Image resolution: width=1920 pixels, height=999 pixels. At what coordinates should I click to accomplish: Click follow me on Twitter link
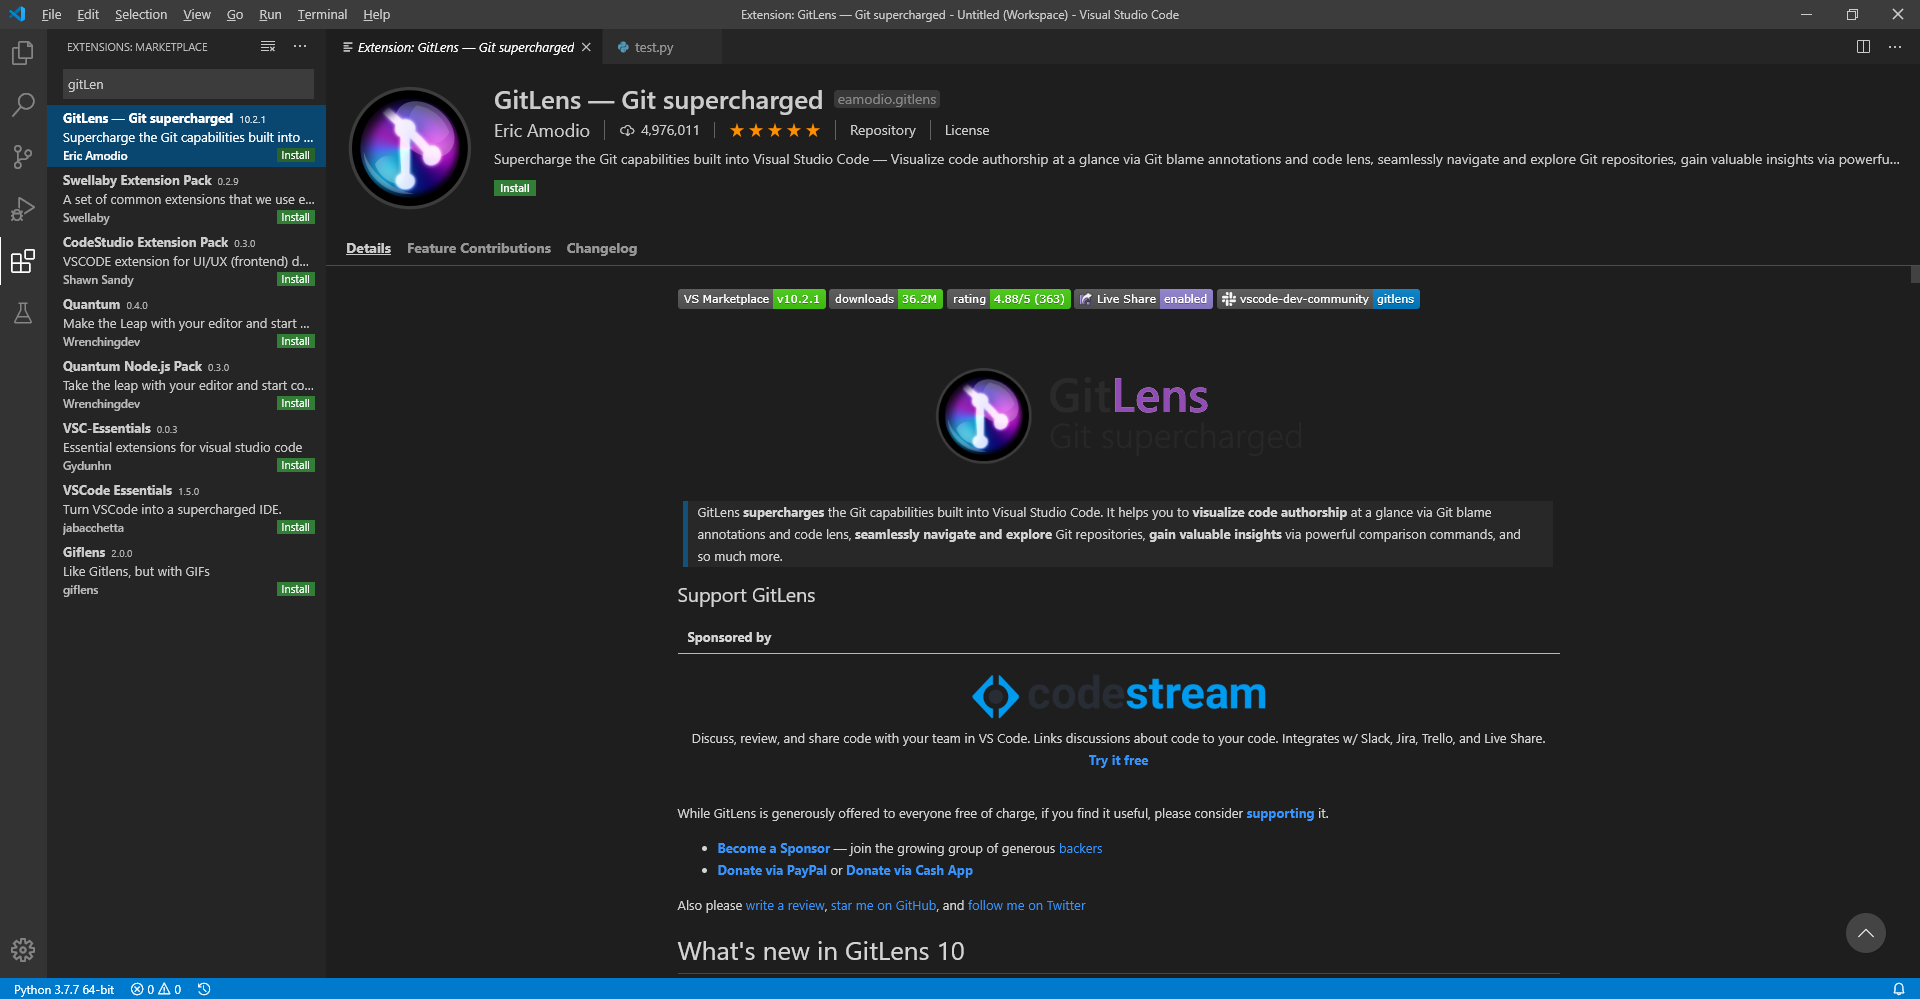tap(1026, 905)
